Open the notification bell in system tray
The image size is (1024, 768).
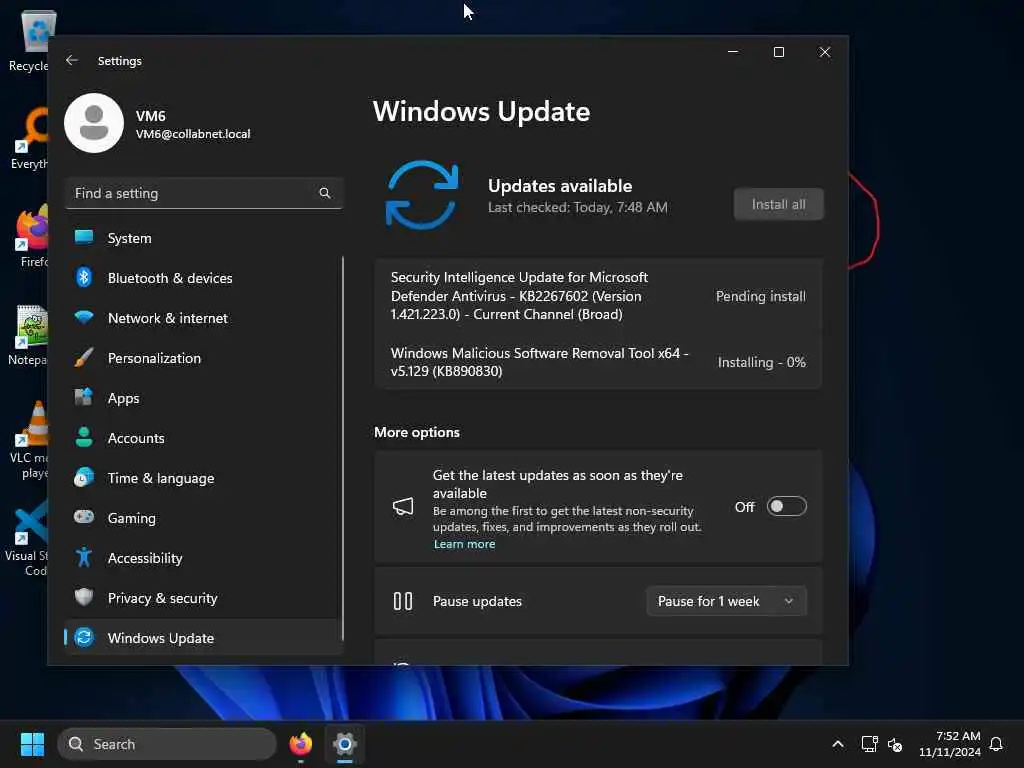coord(996,744)
